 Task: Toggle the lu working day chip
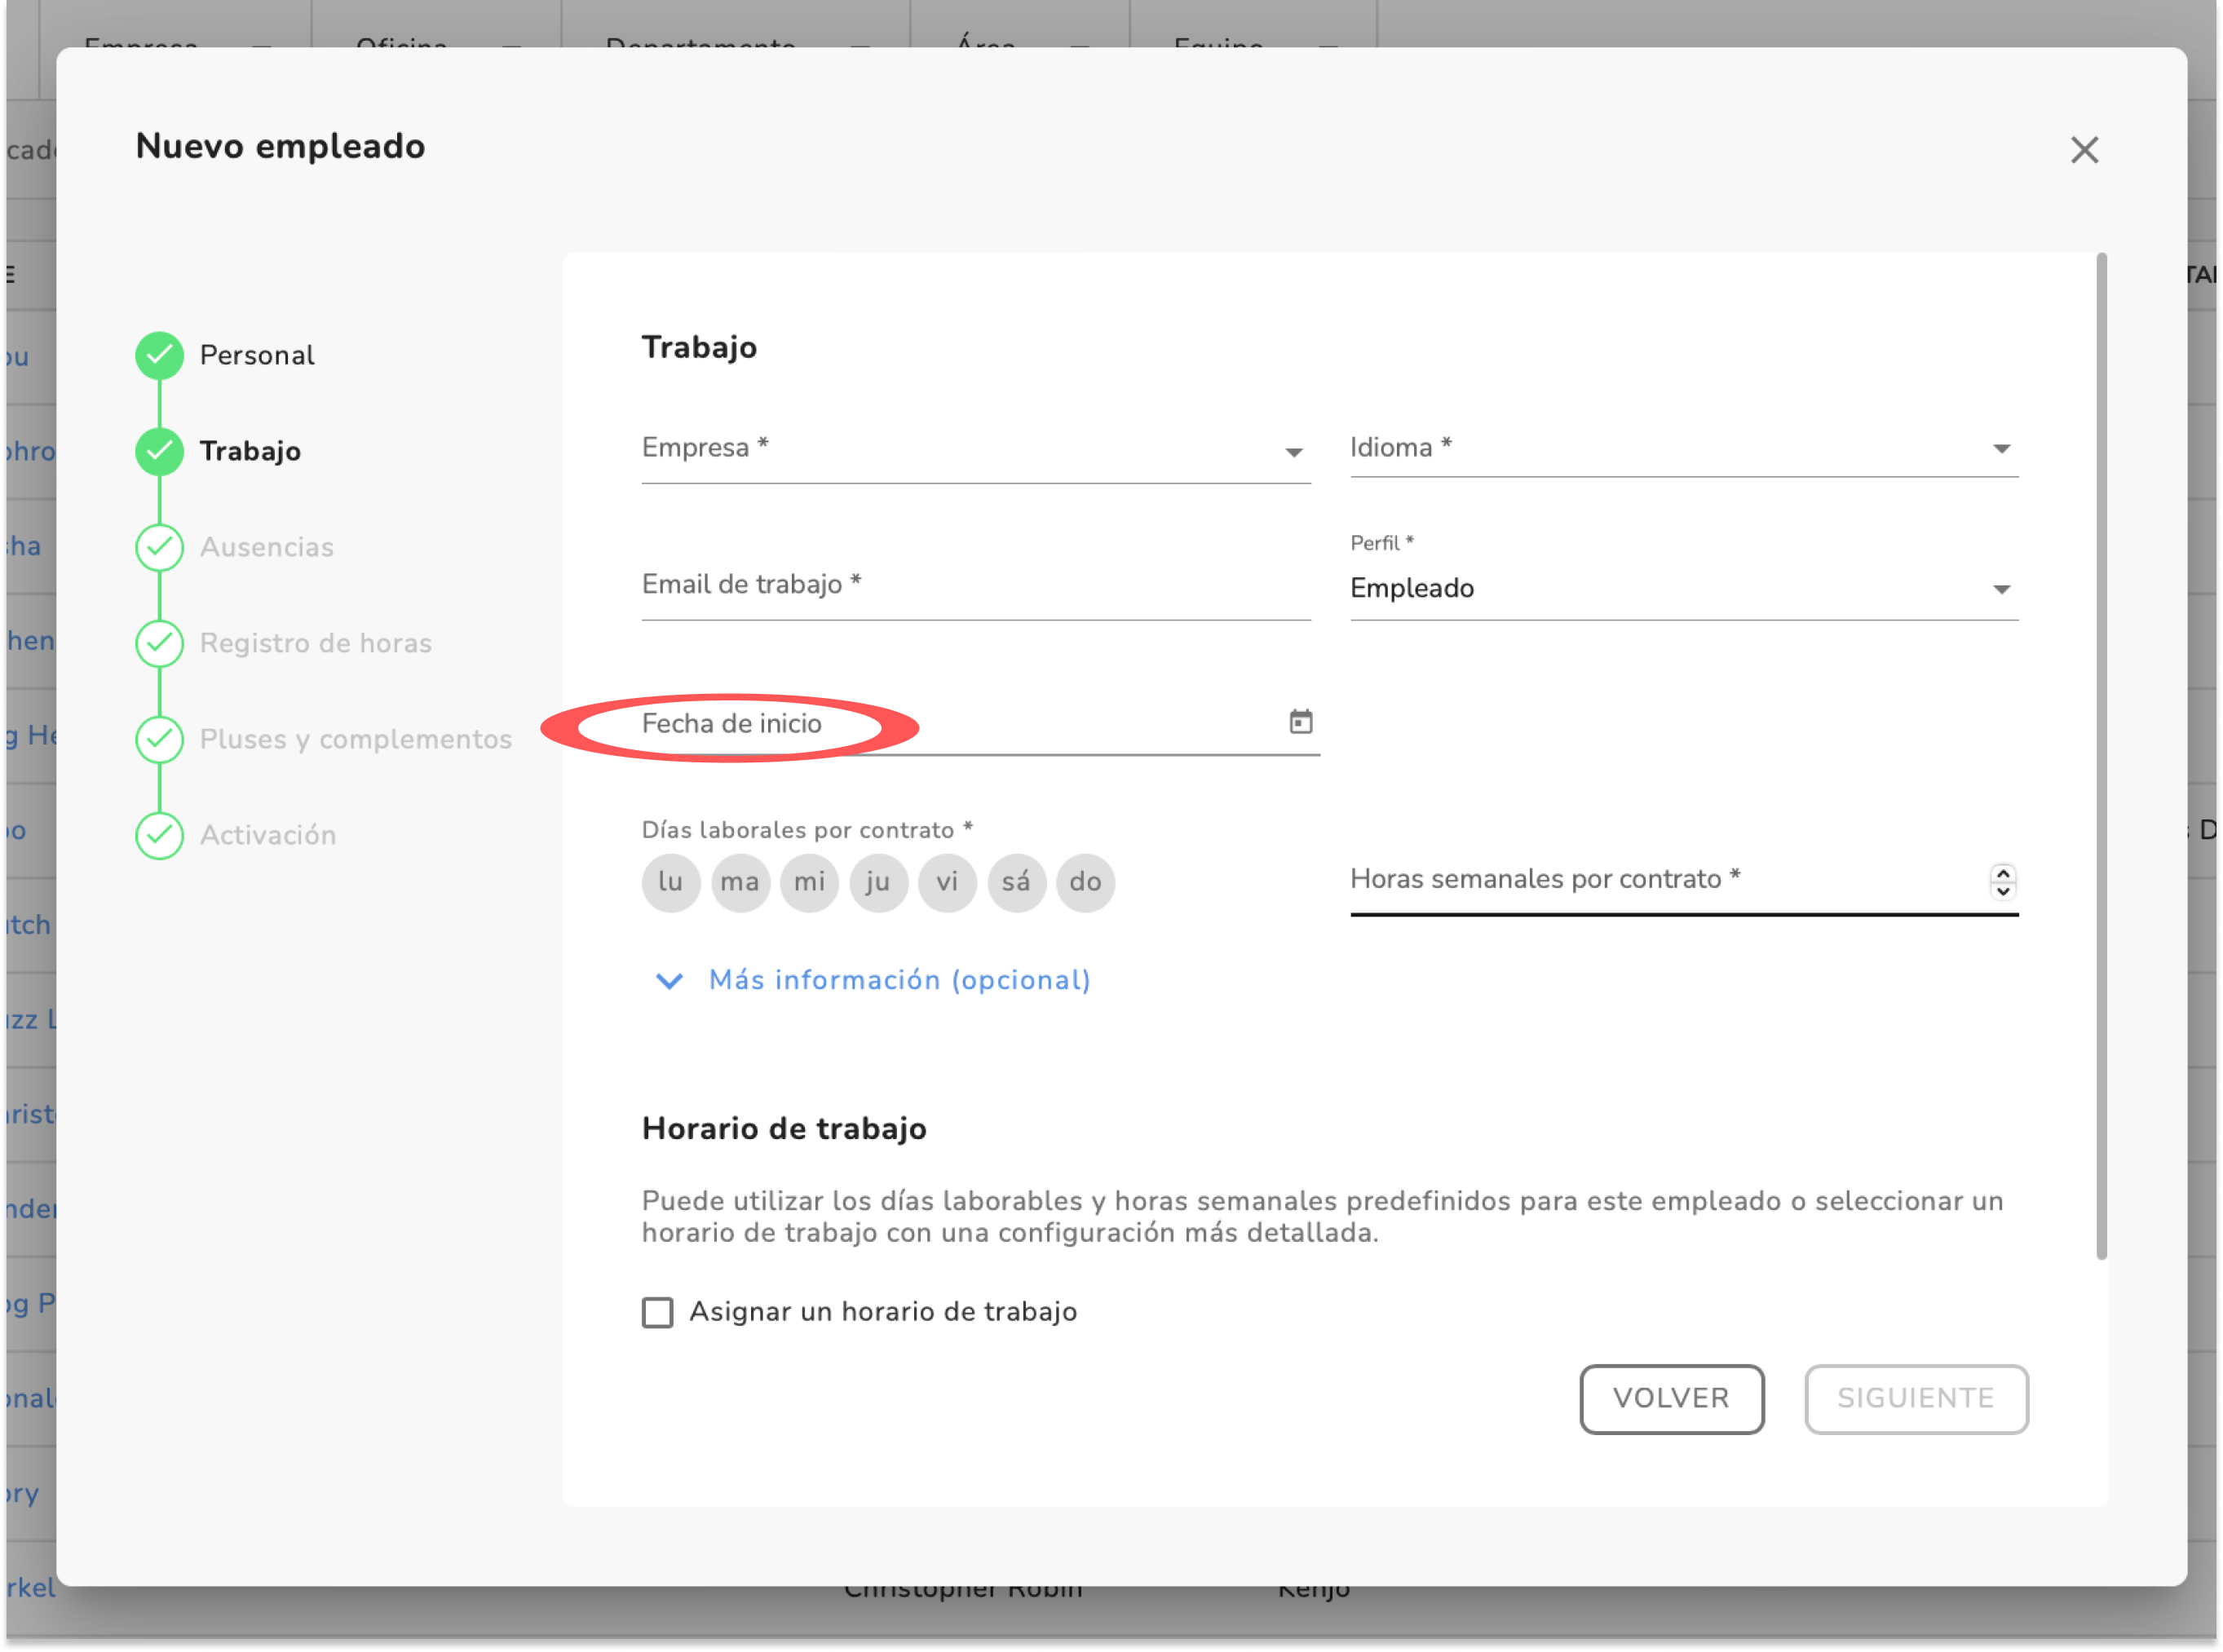tap(670, 882)
